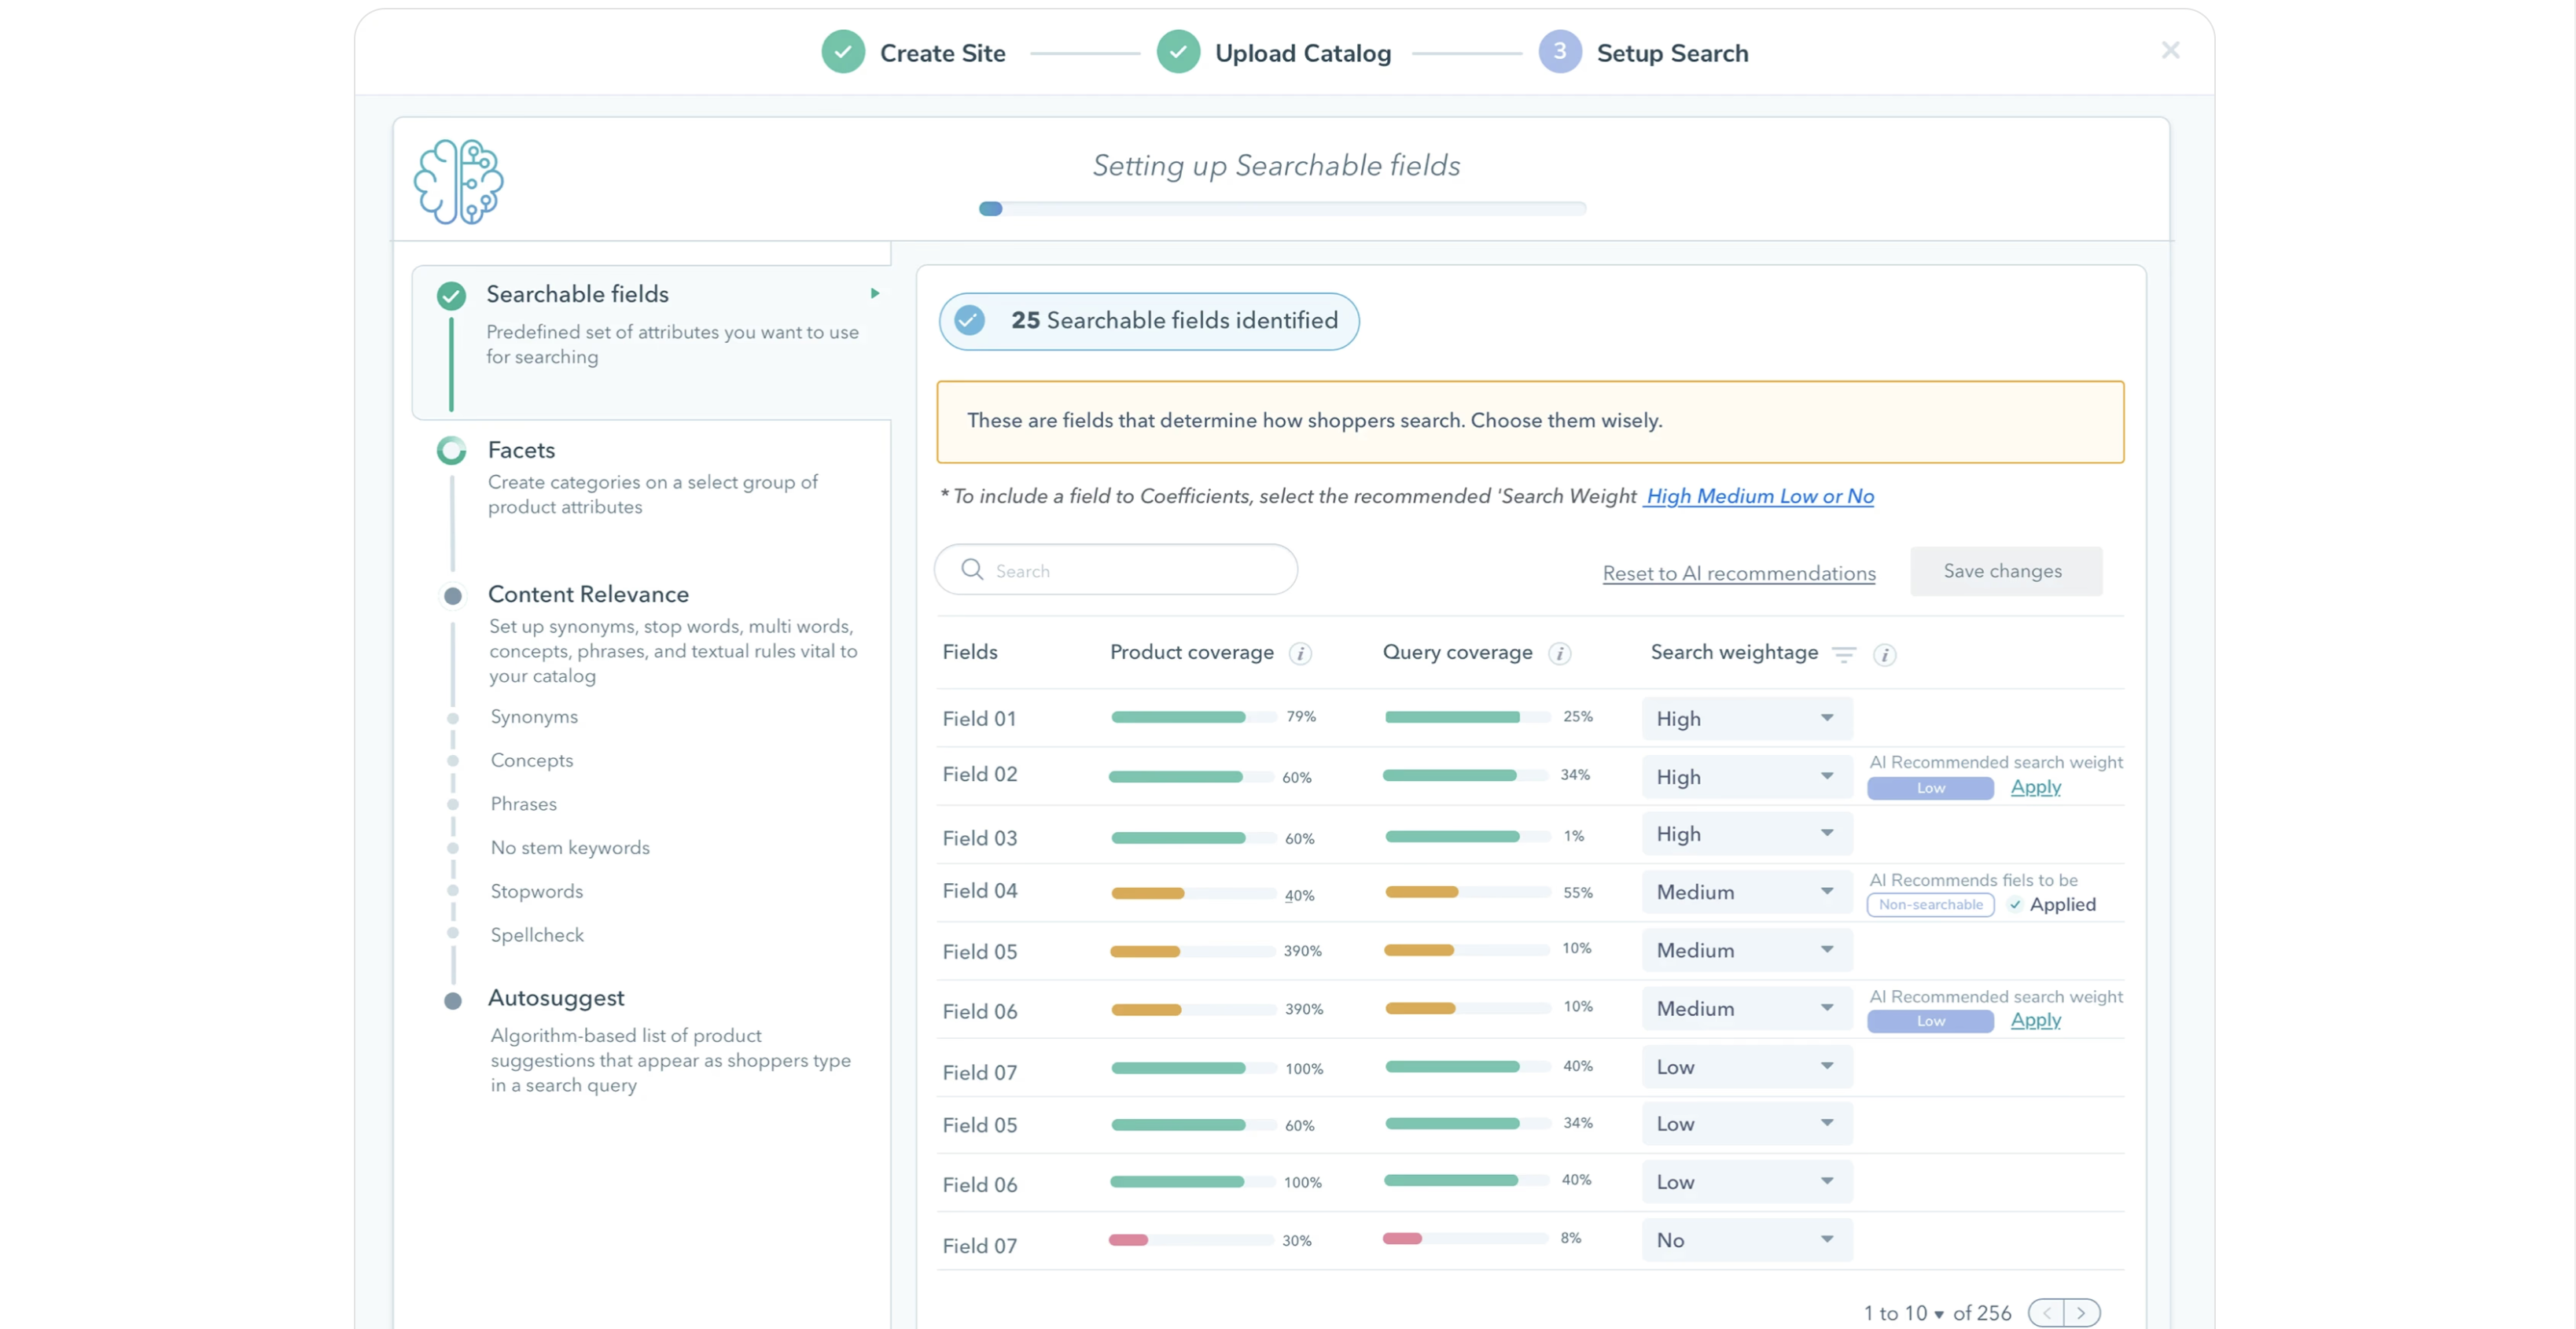
Task: Open the Spellcheck sub-item
Action: pos(537,935)
